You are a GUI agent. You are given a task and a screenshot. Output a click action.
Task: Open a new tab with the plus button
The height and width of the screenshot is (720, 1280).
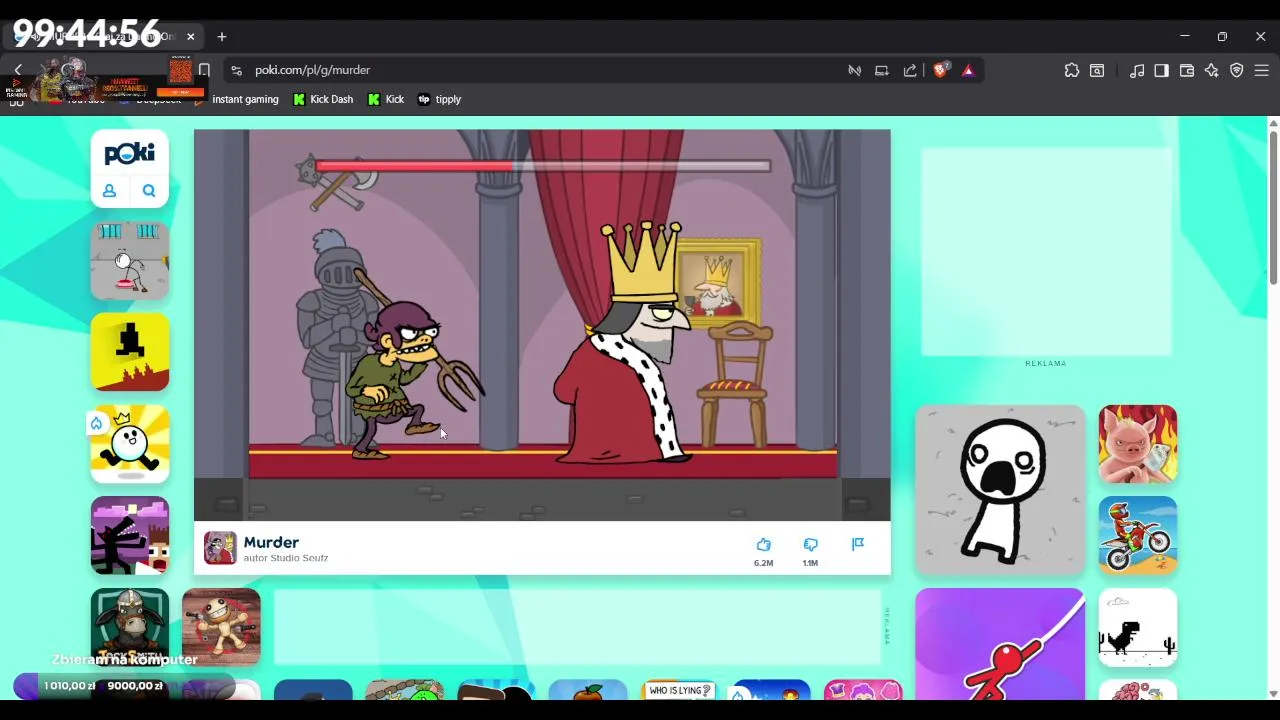click(222, 37)
